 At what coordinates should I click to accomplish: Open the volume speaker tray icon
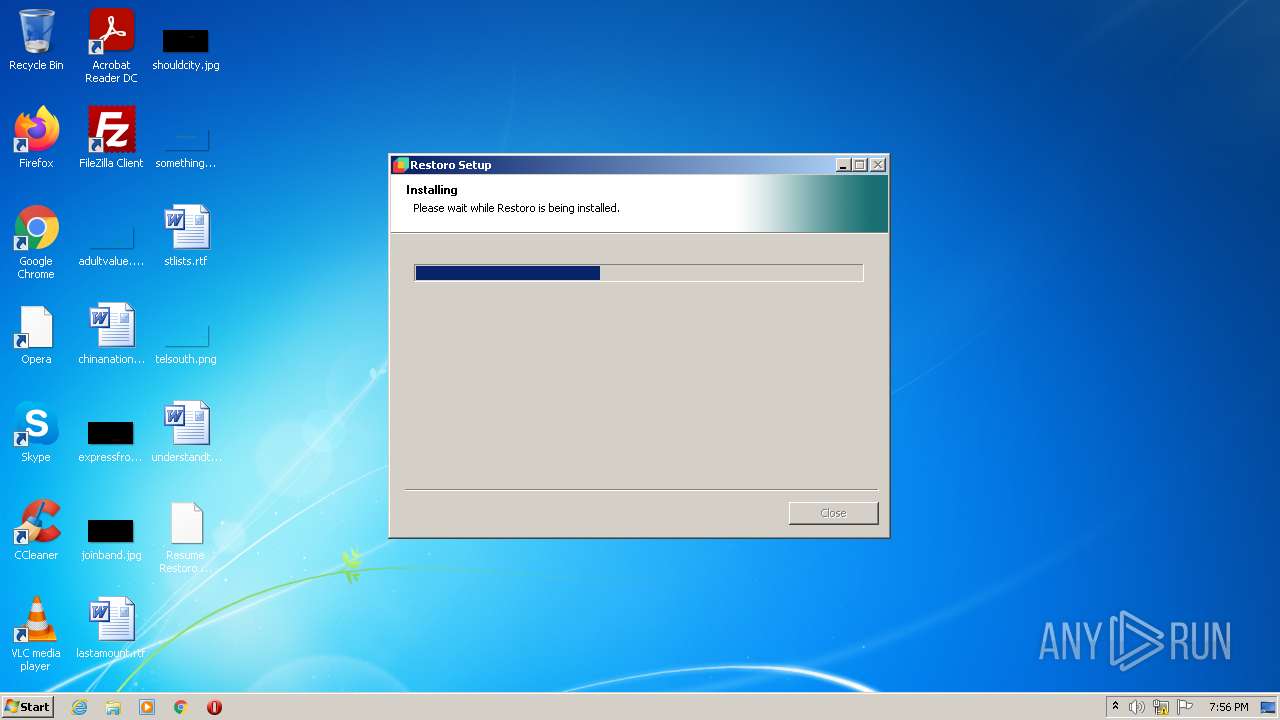(1137, 707)
